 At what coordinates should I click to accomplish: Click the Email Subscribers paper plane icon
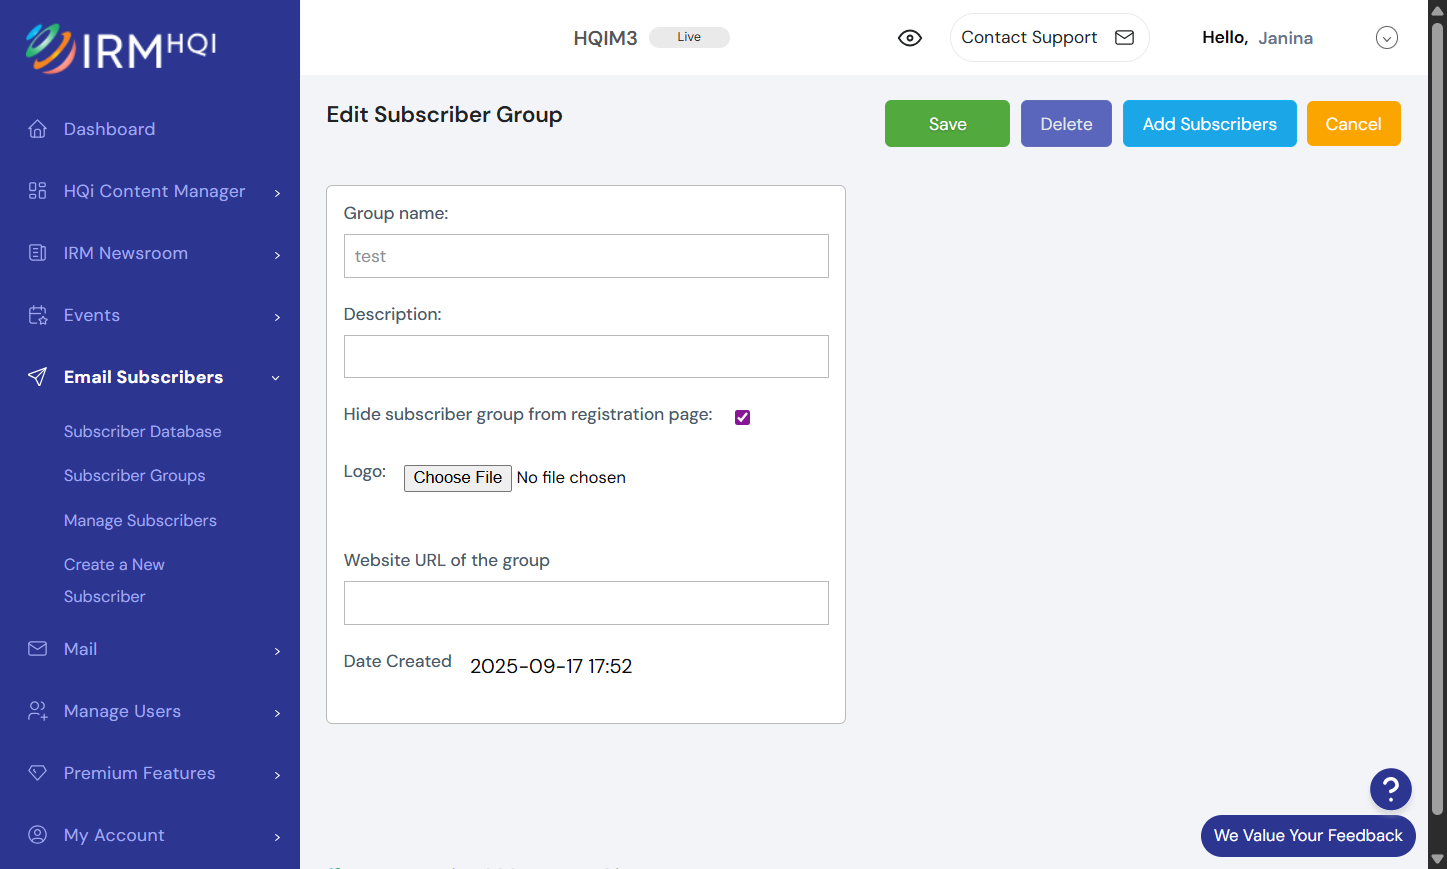(38, 377)
